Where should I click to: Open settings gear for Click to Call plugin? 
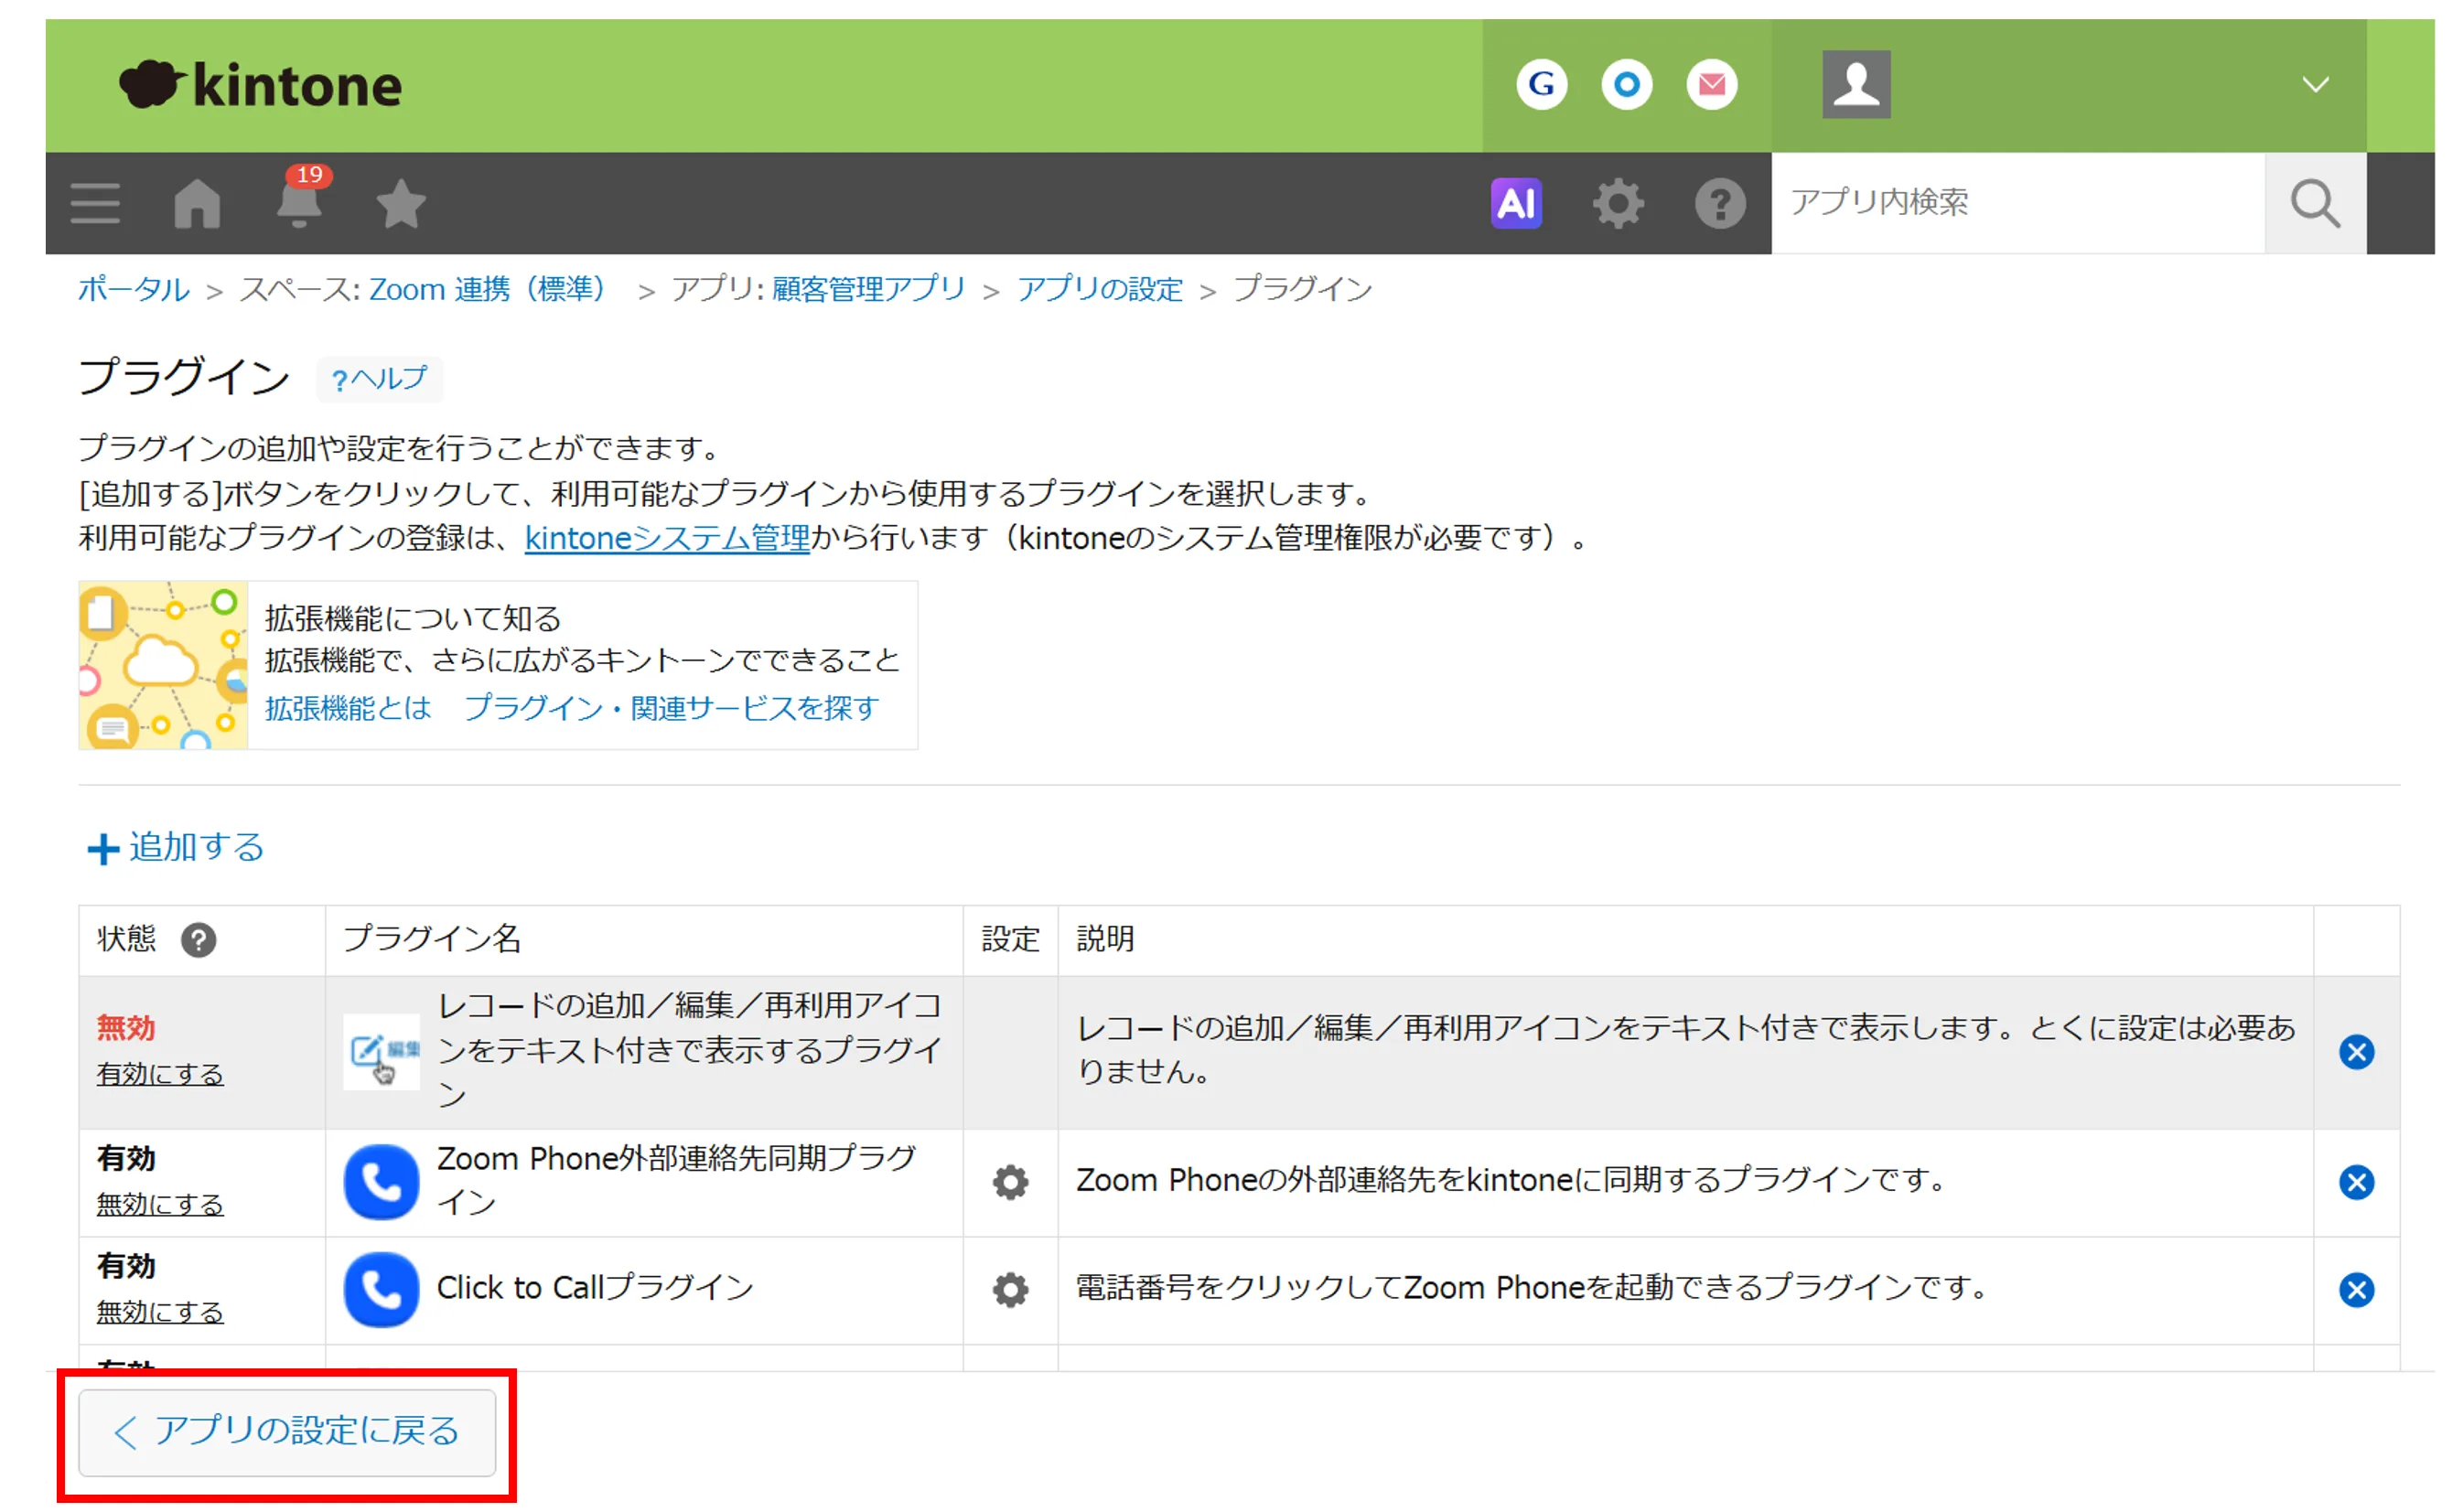click(x=1010, y=1290)
